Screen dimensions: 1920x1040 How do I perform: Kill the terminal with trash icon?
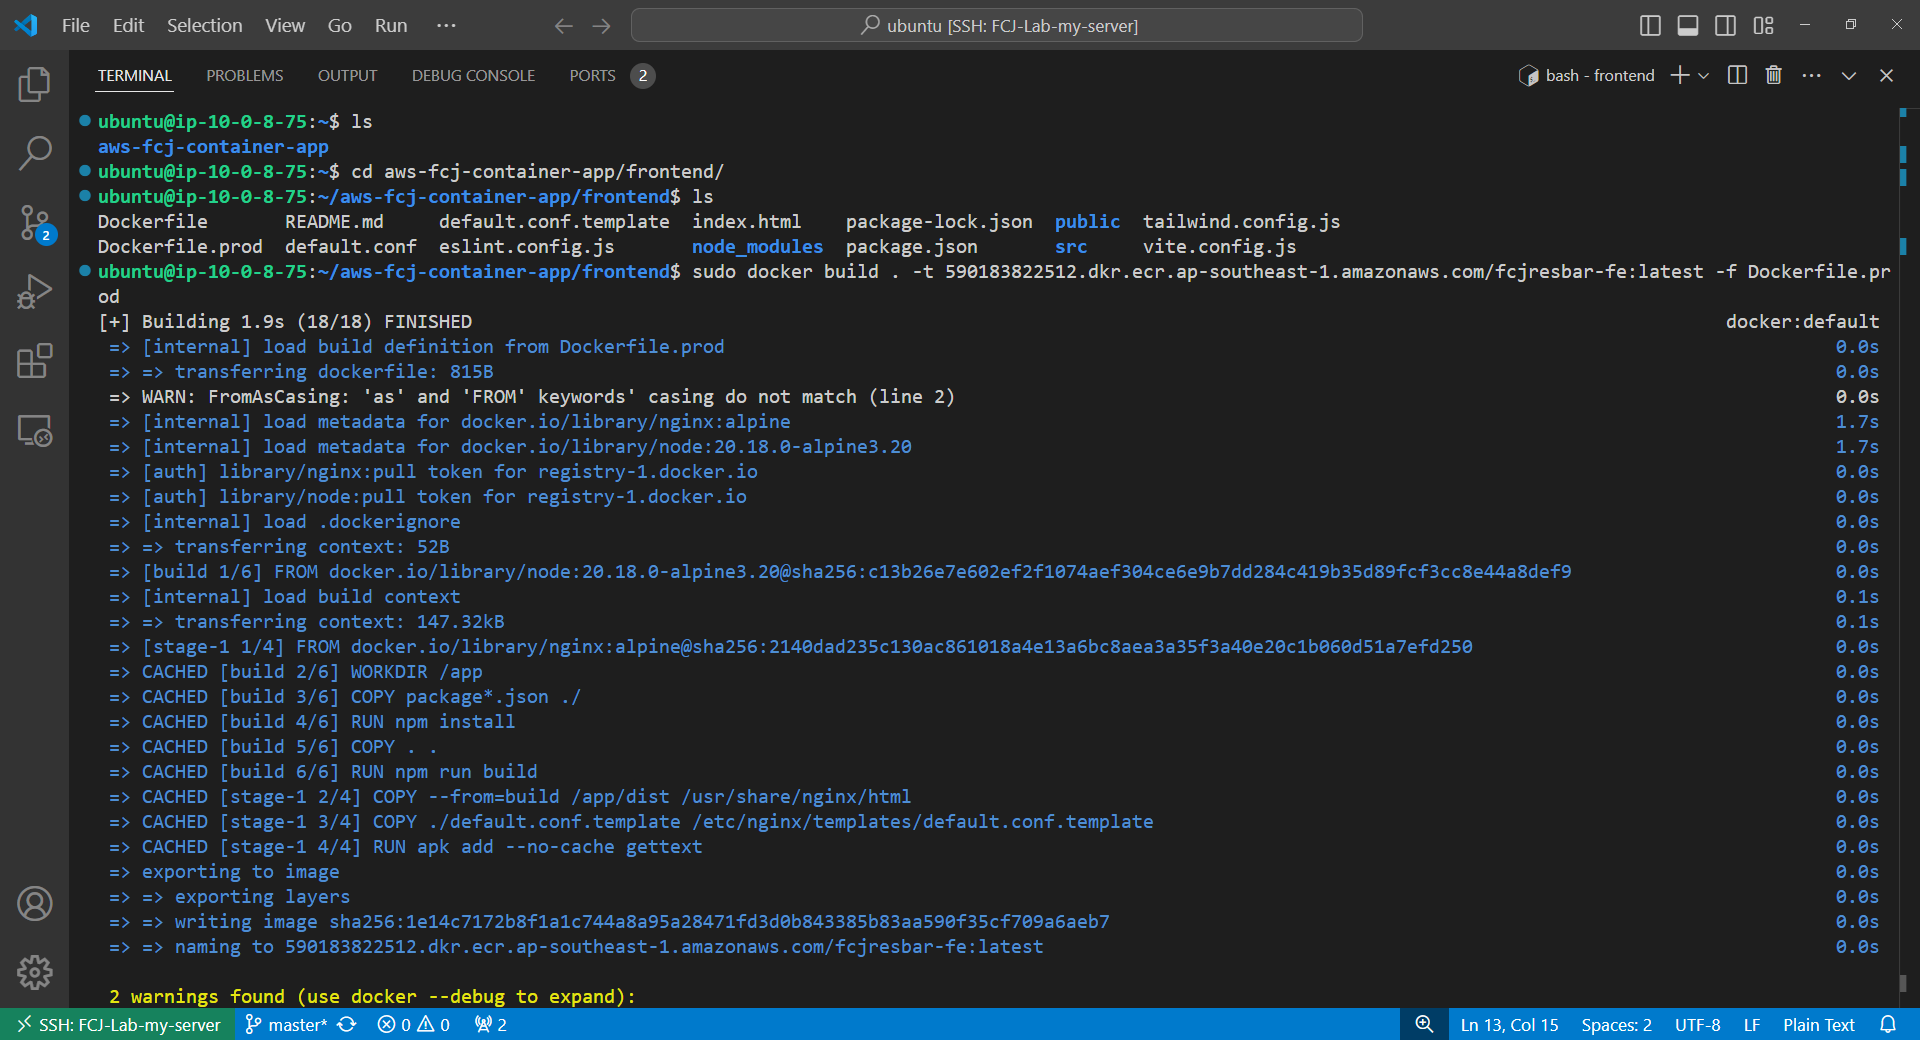click(1774, 75)
